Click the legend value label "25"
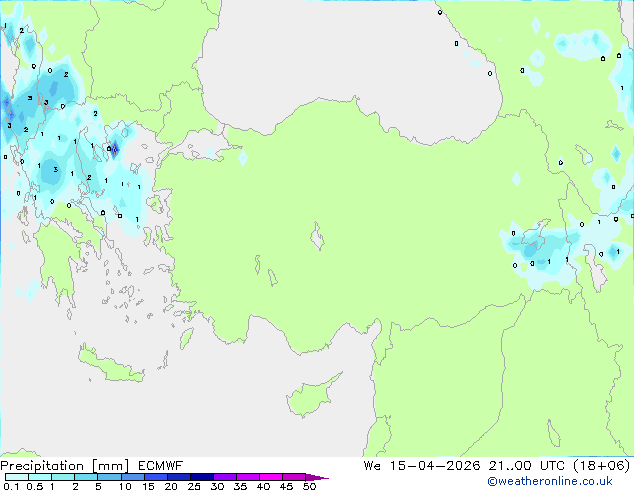 (x=194, y=486)
